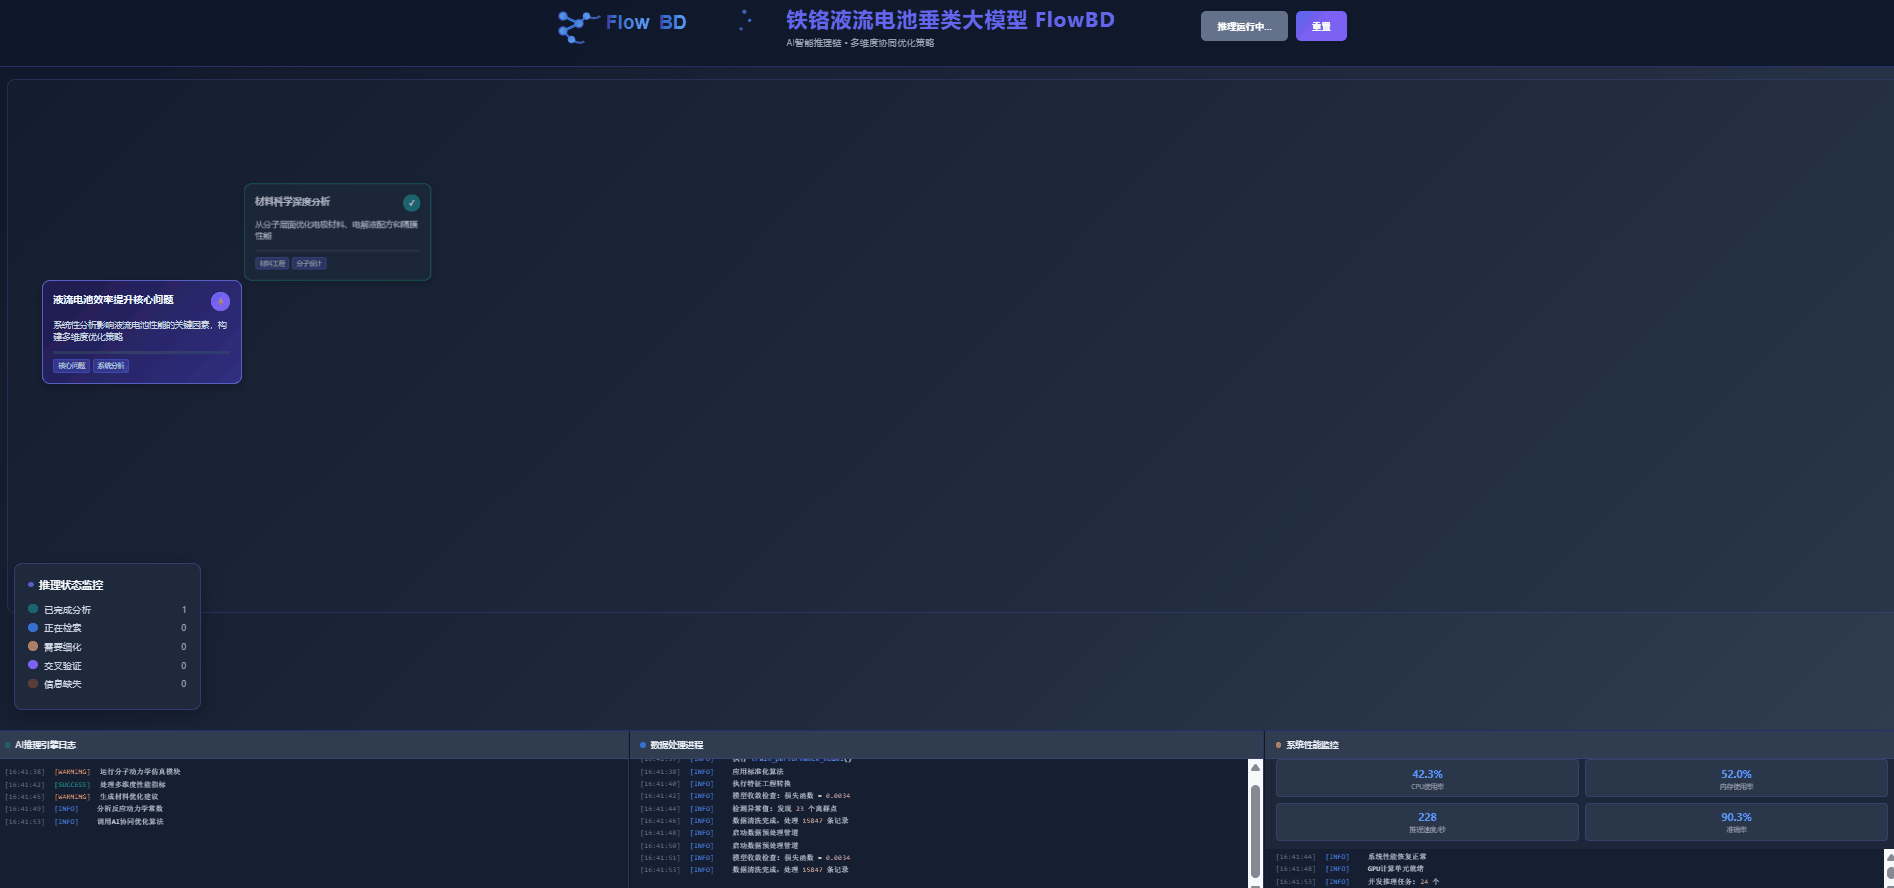Click the 数据处理进程 log scrollbar thumb
1894x888 pixels.
1255,830
